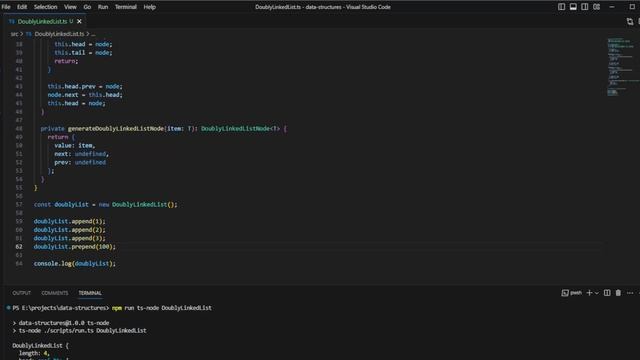The width and height of the screenshot is (640, 360).
Task: Open the Edit menu
Action: 22,7
